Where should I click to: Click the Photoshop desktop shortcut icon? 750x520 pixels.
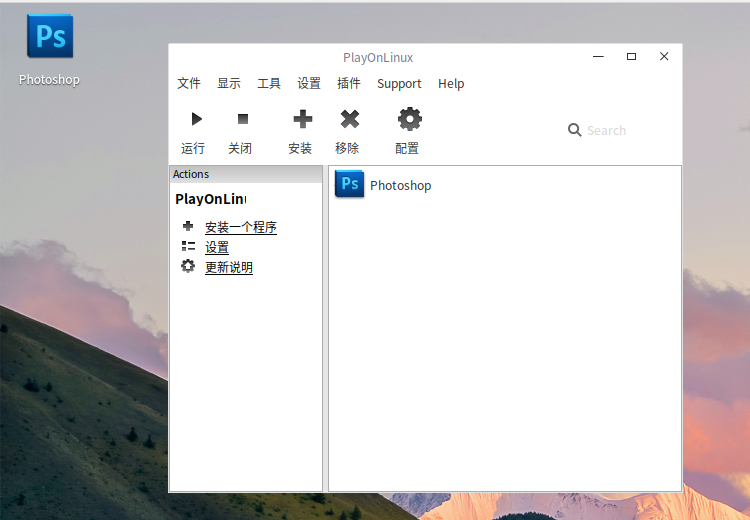50,36
